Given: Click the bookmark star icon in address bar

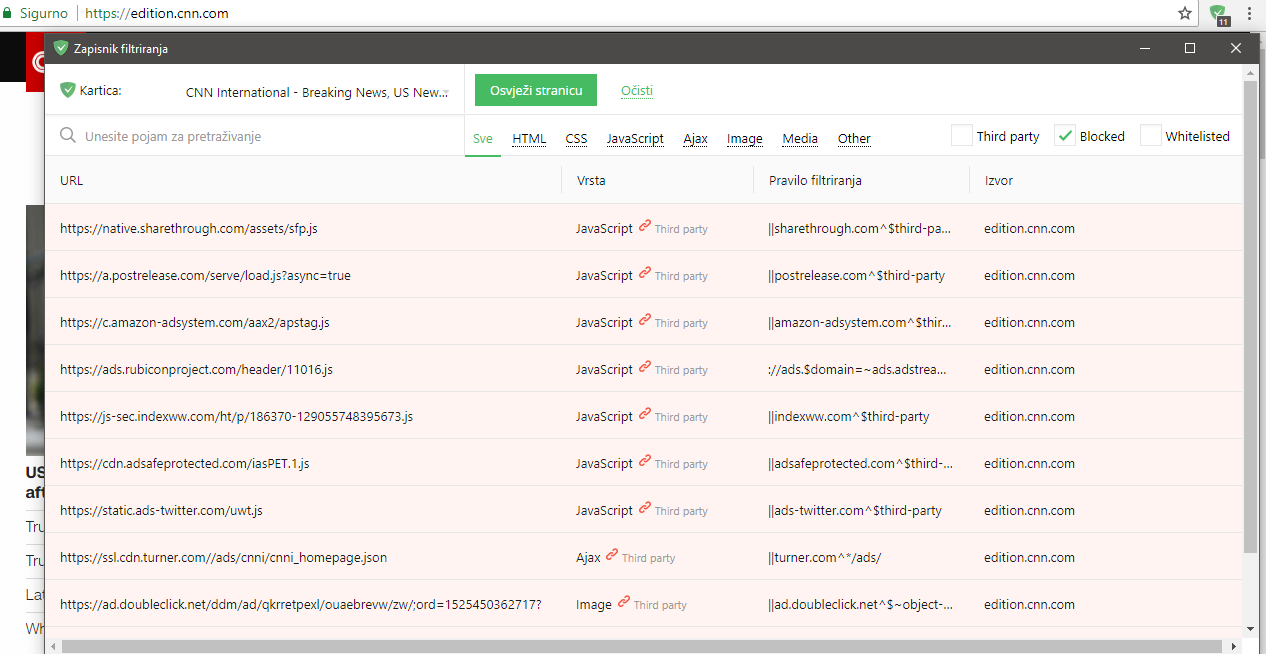Looking at the screenshot, I should tap(1185, 13).
